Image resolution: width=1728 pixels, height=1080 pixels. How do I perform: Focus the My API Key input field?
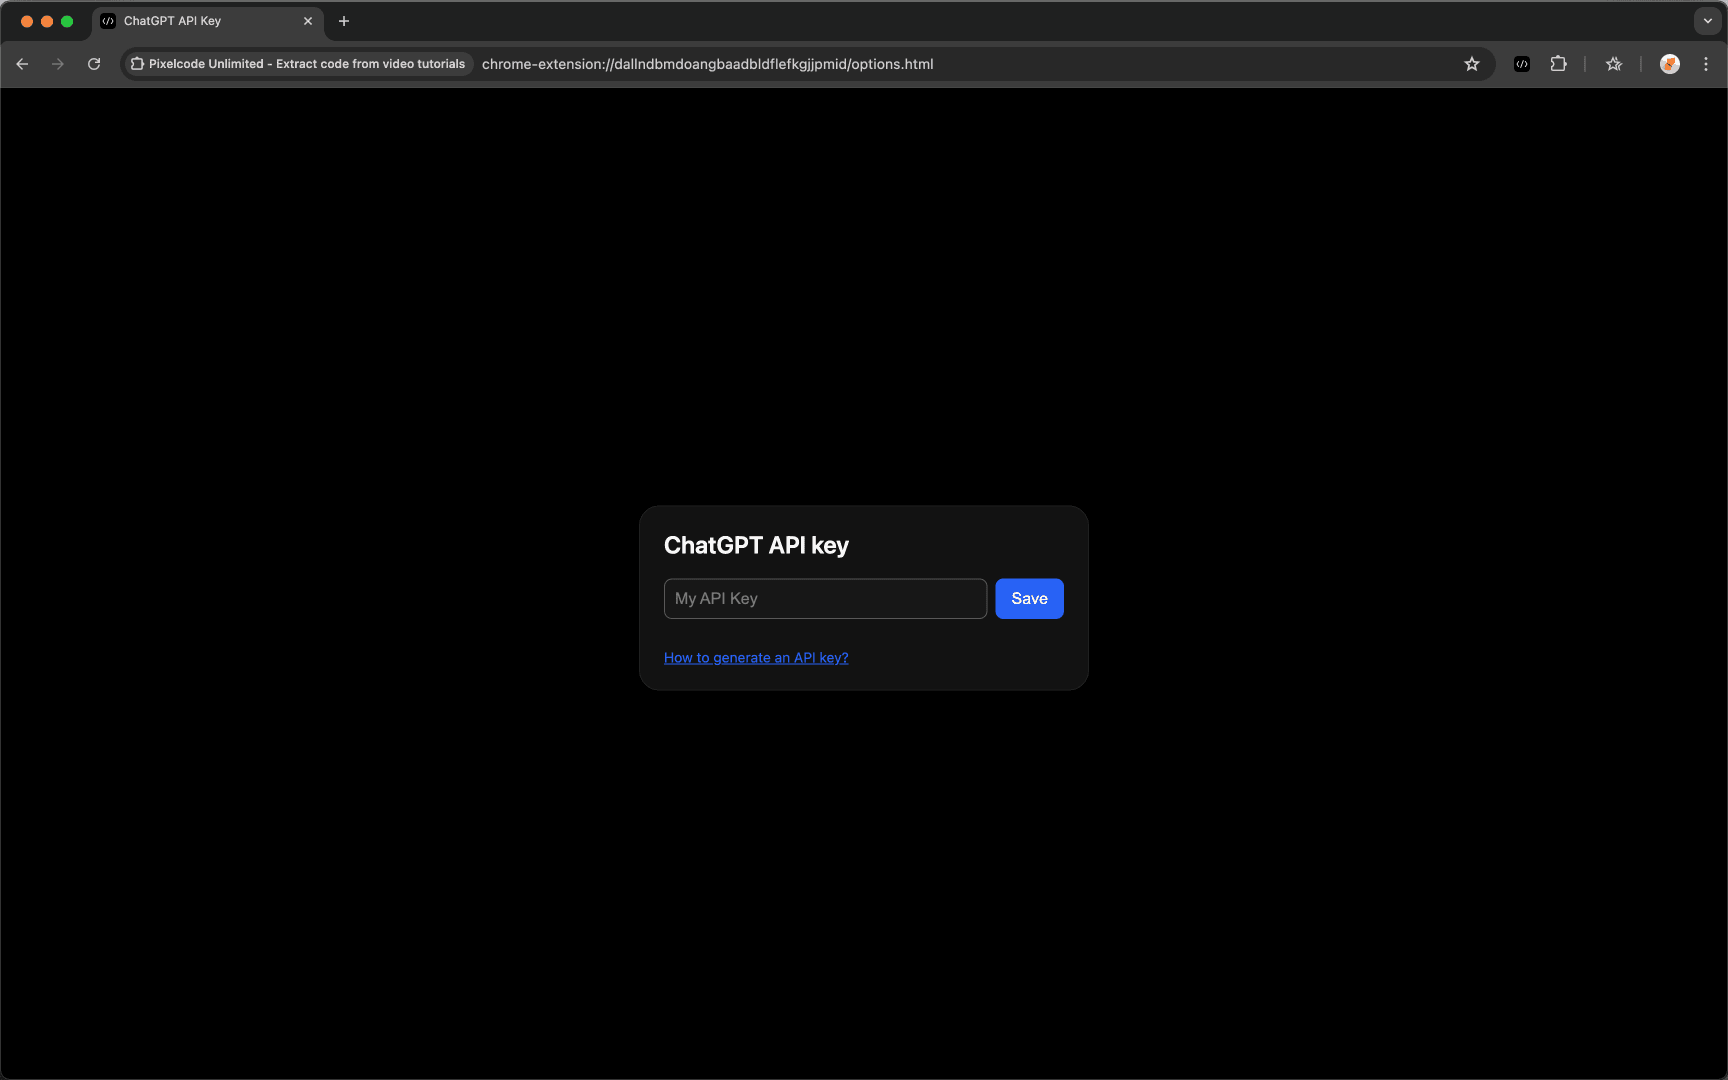[825, 598]
